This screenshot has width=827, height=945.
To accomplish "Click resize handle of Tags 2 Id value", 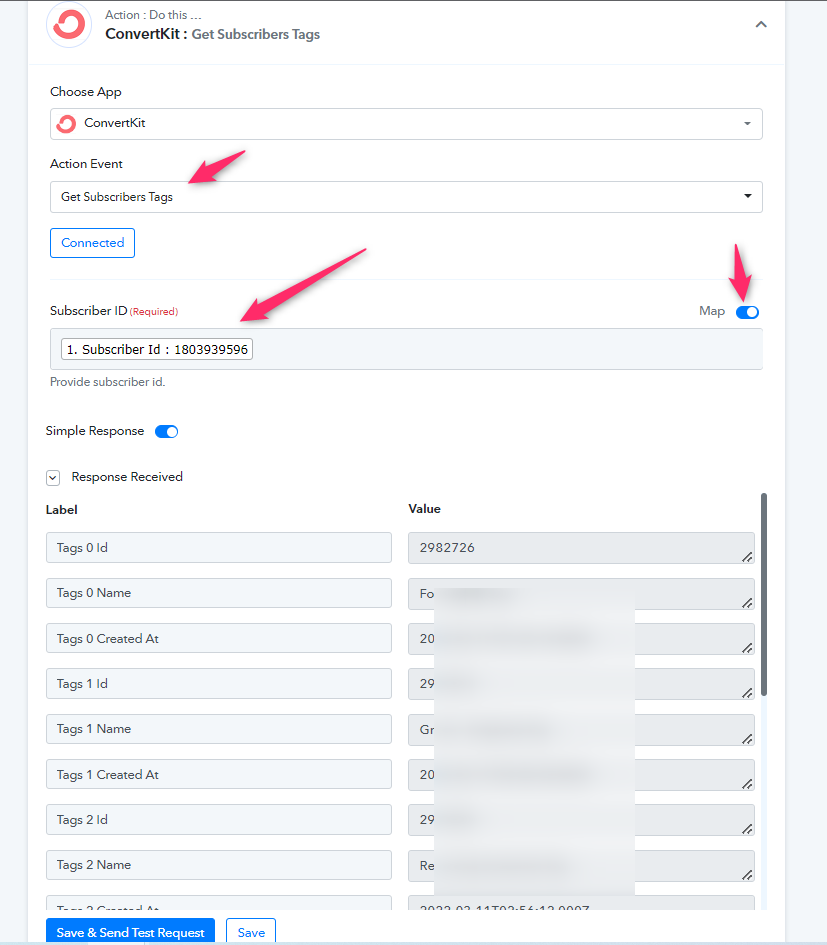I will pos(747,829).
